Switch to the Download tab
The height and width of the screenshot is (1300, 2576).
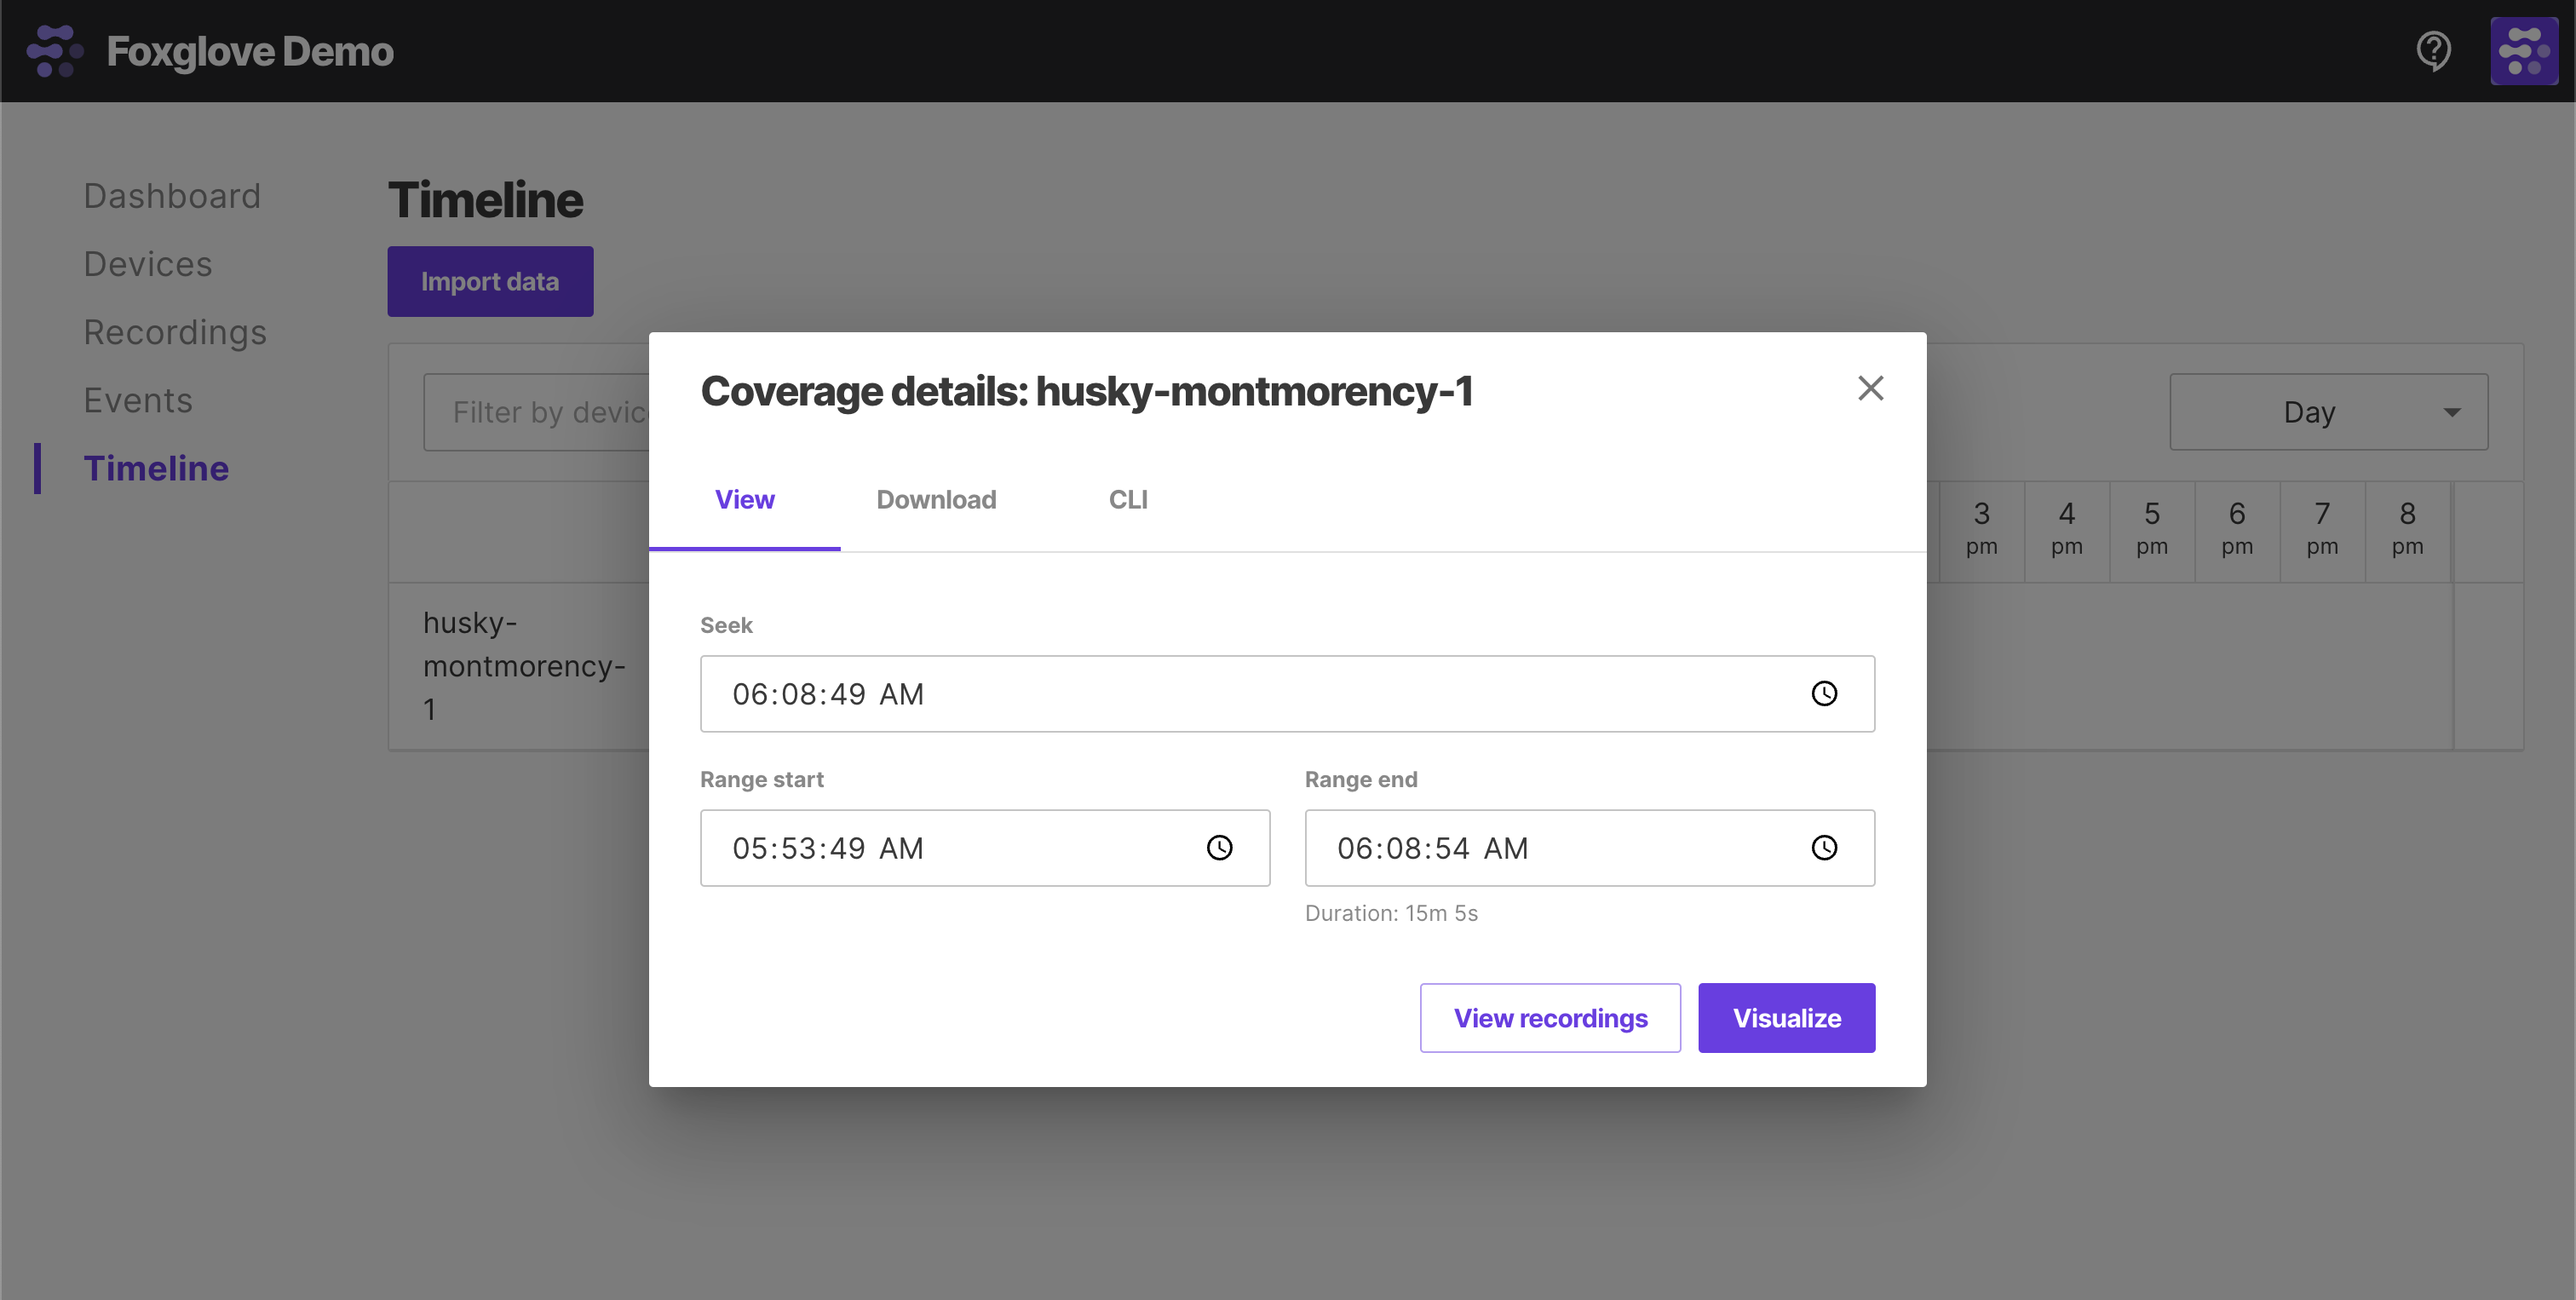tap(938, 499)
